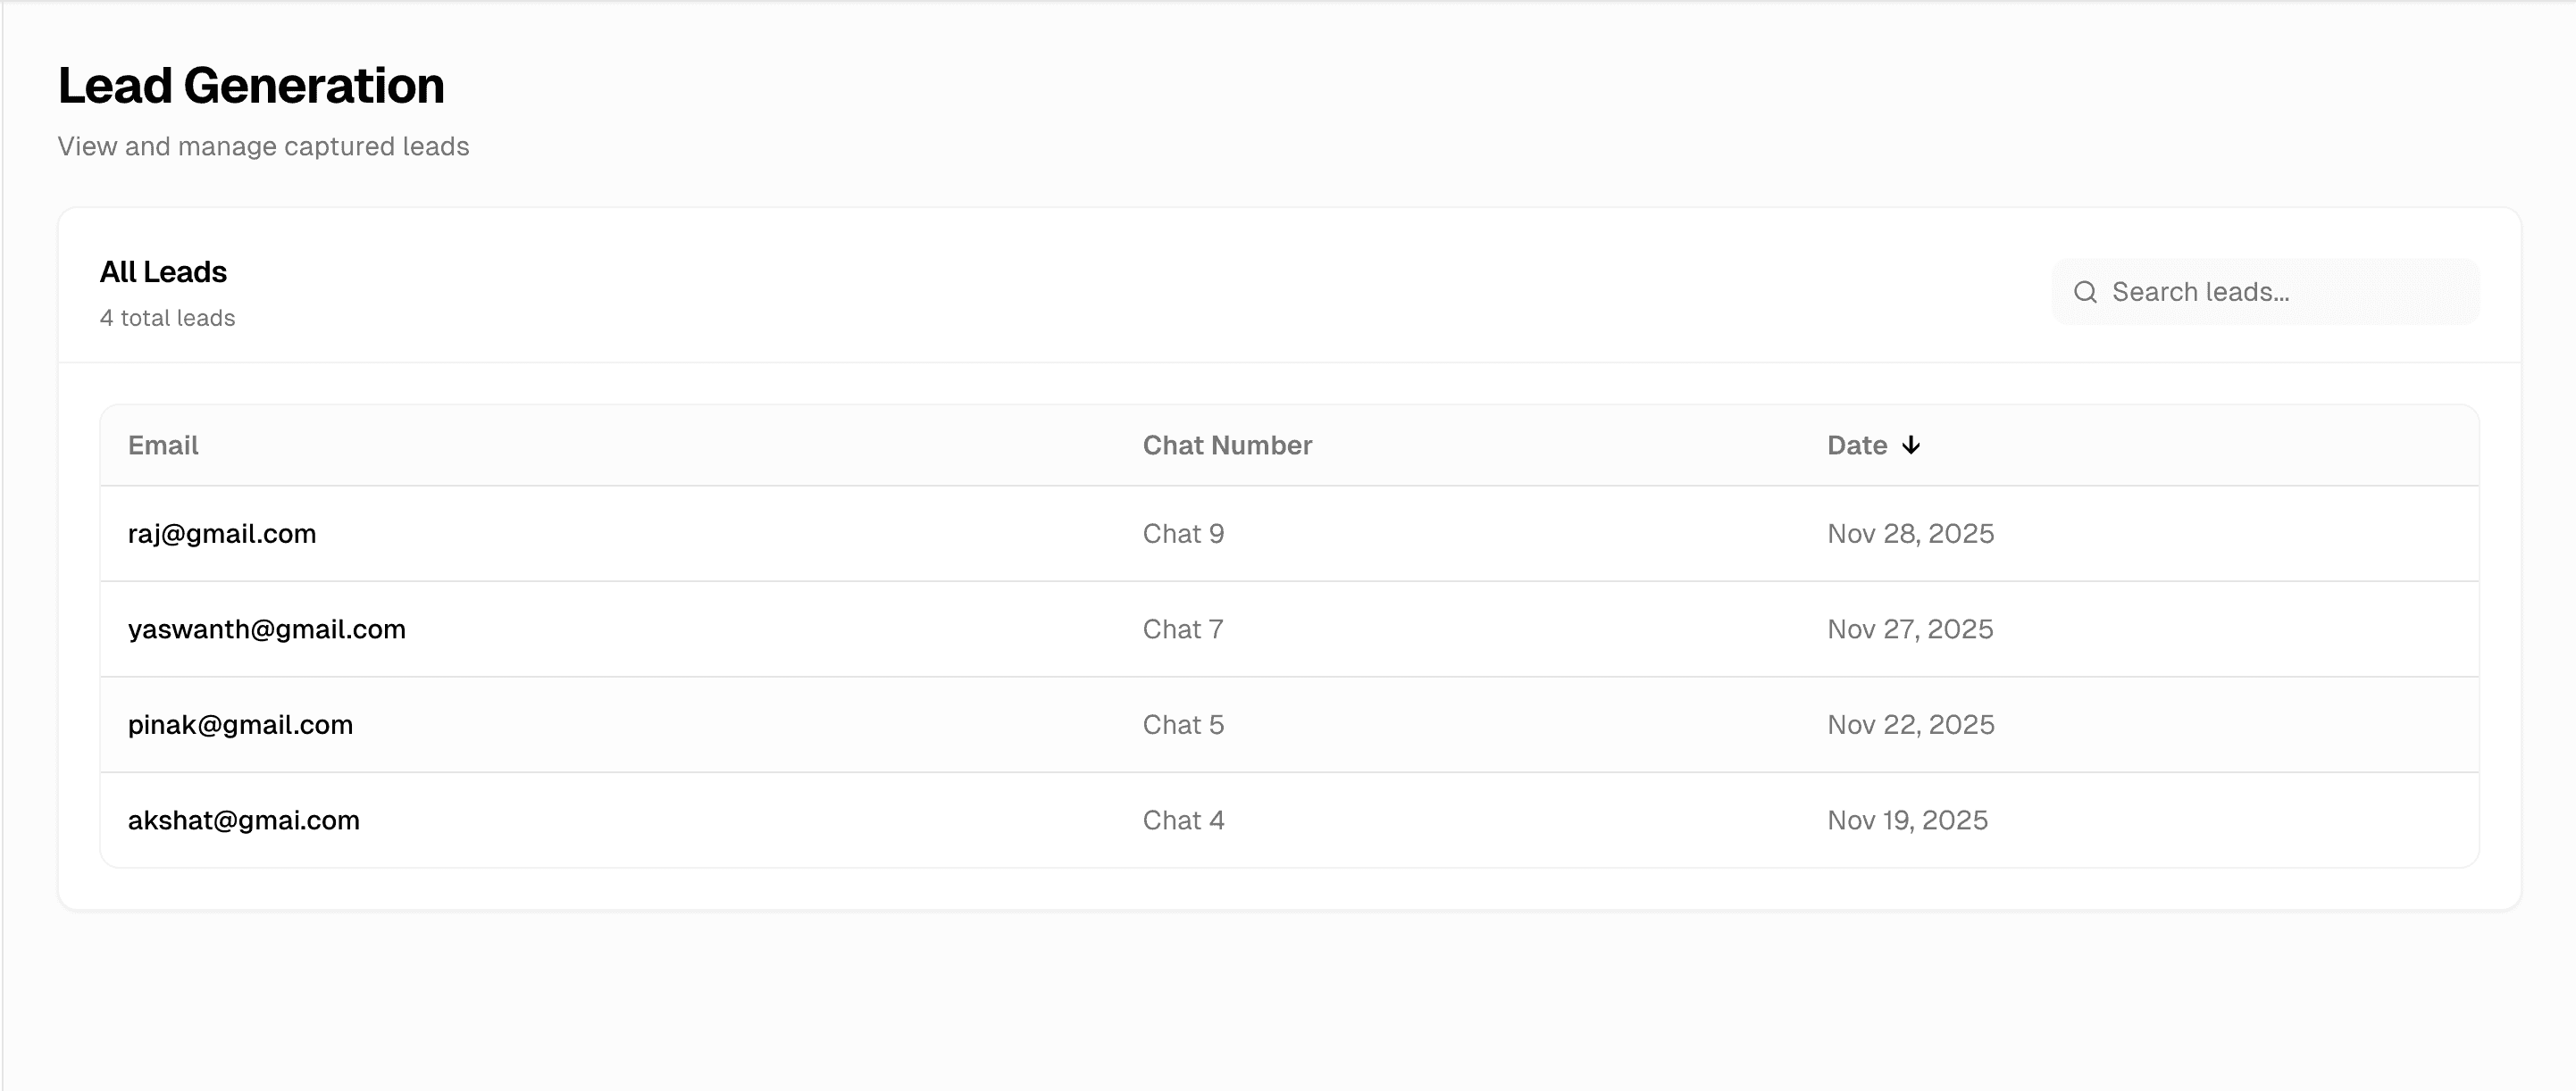Click the Nov 27, 2025 date cell

tap(1910, 629)
